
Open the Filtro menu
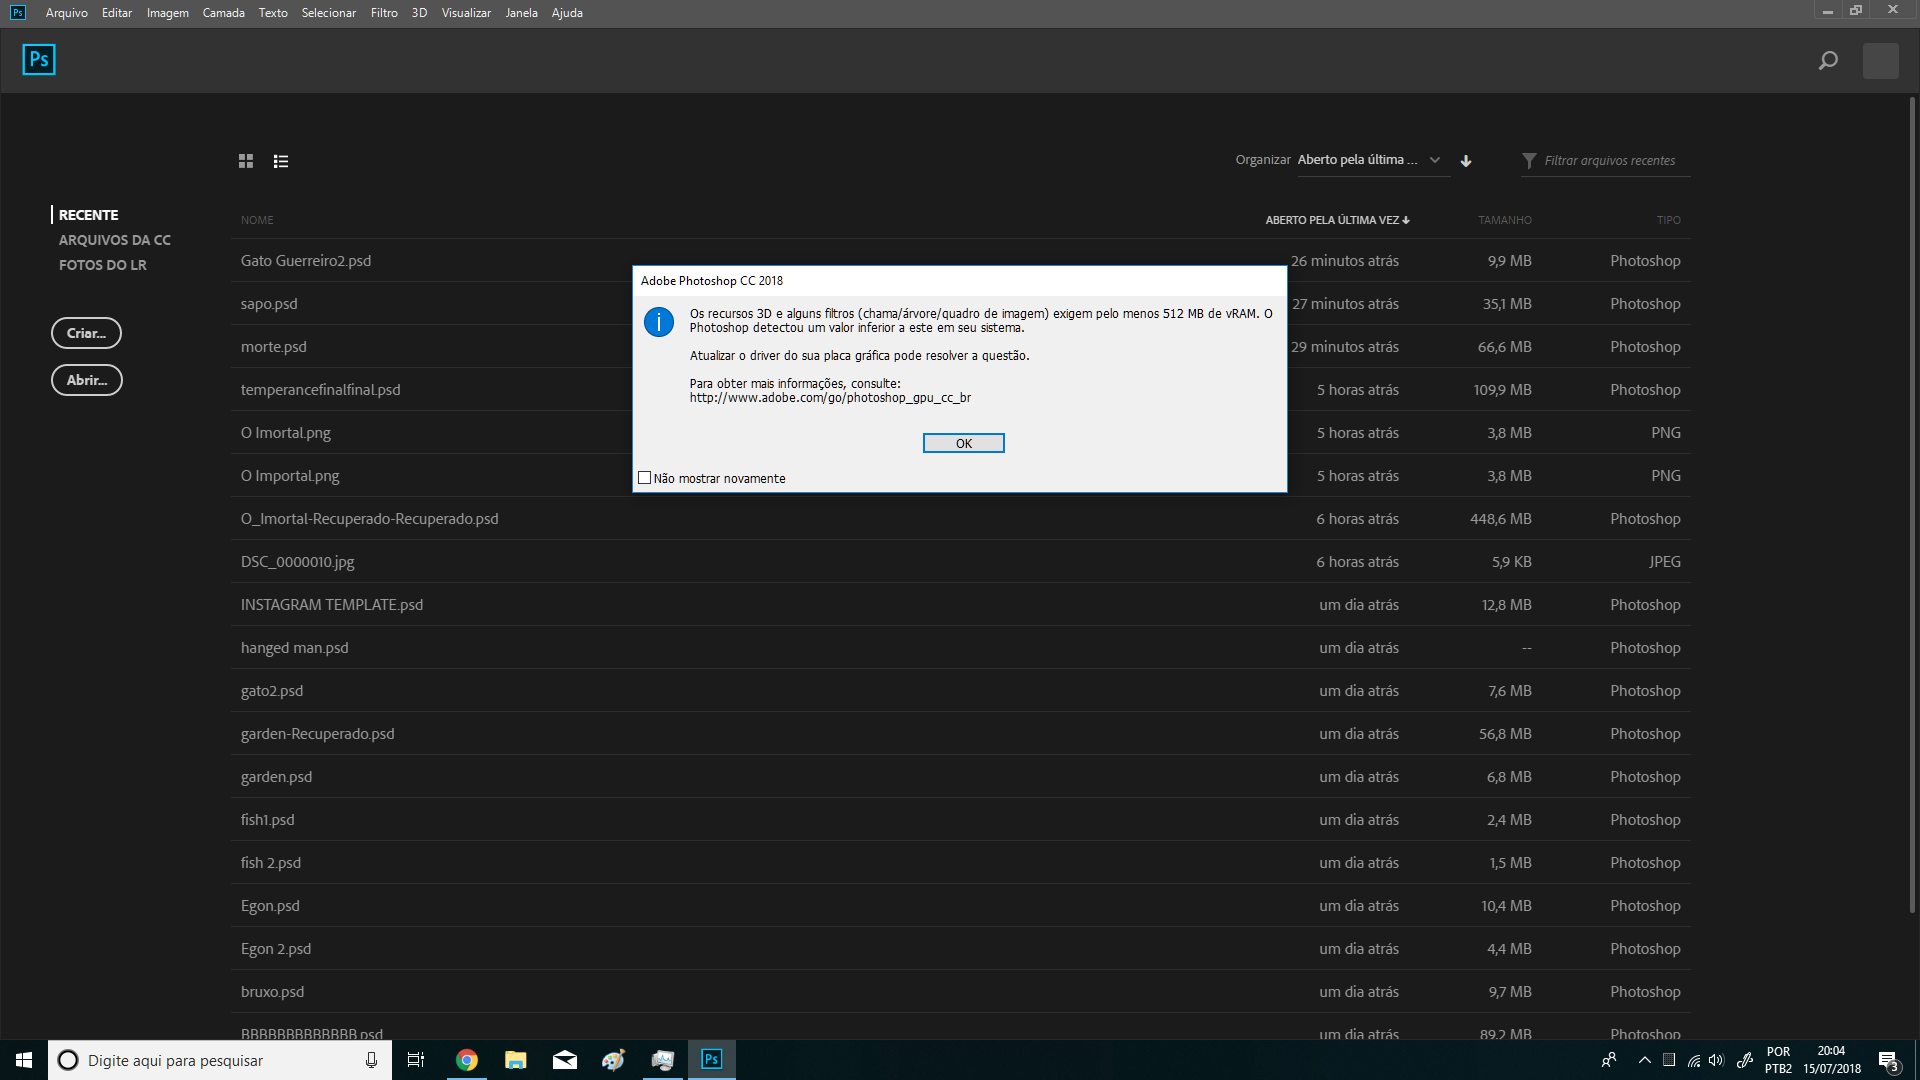(x=384, y=13)
